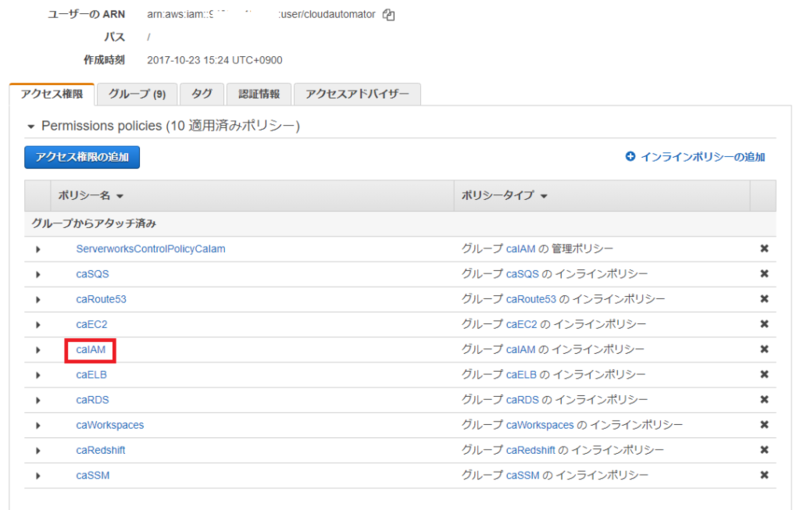
Task: Click インラインポリシーの追加 link
Action: tap(703, 157)
